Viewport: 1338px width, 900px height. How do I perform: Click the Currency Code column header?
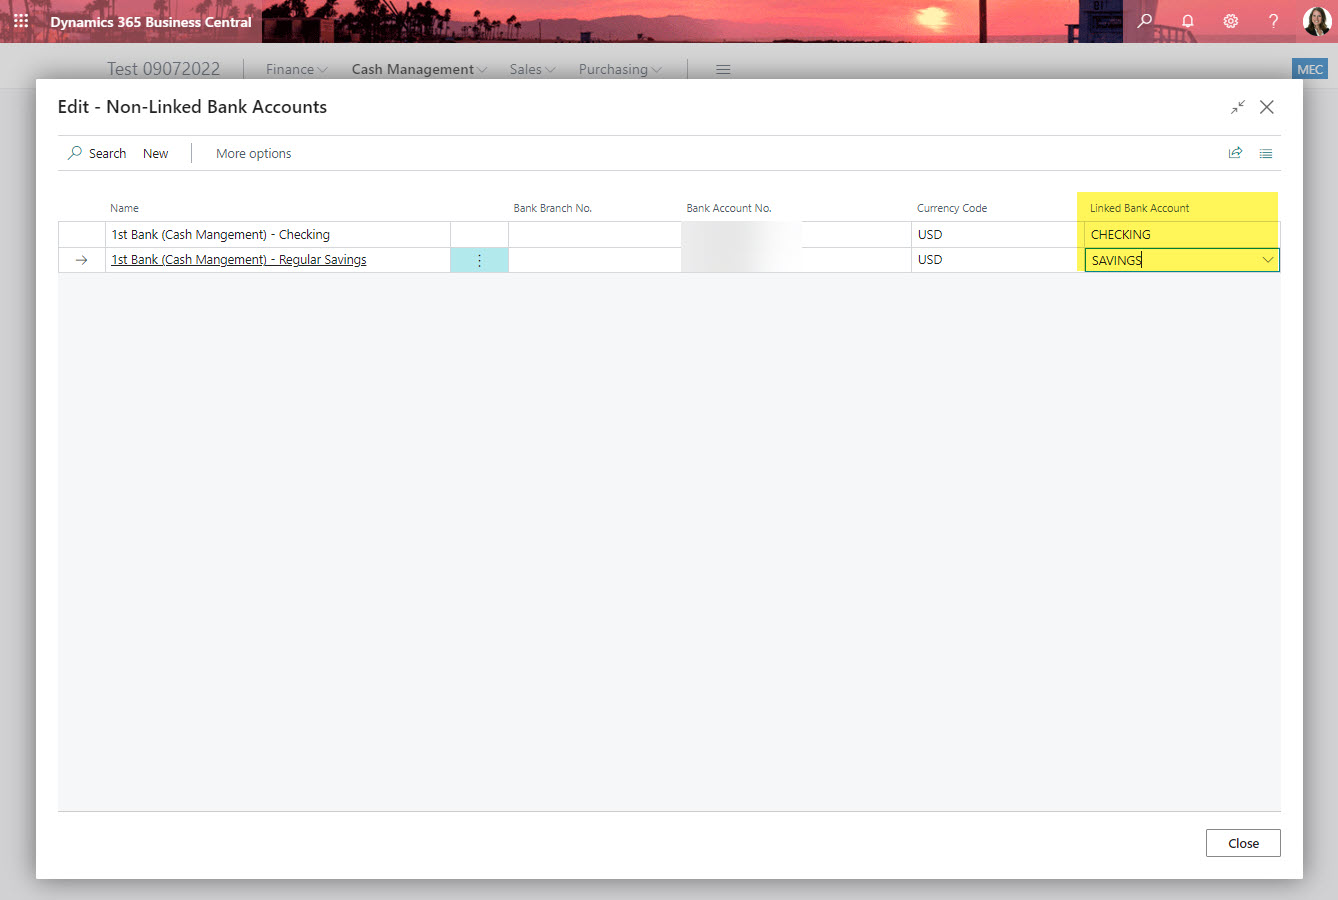(952, 208)
